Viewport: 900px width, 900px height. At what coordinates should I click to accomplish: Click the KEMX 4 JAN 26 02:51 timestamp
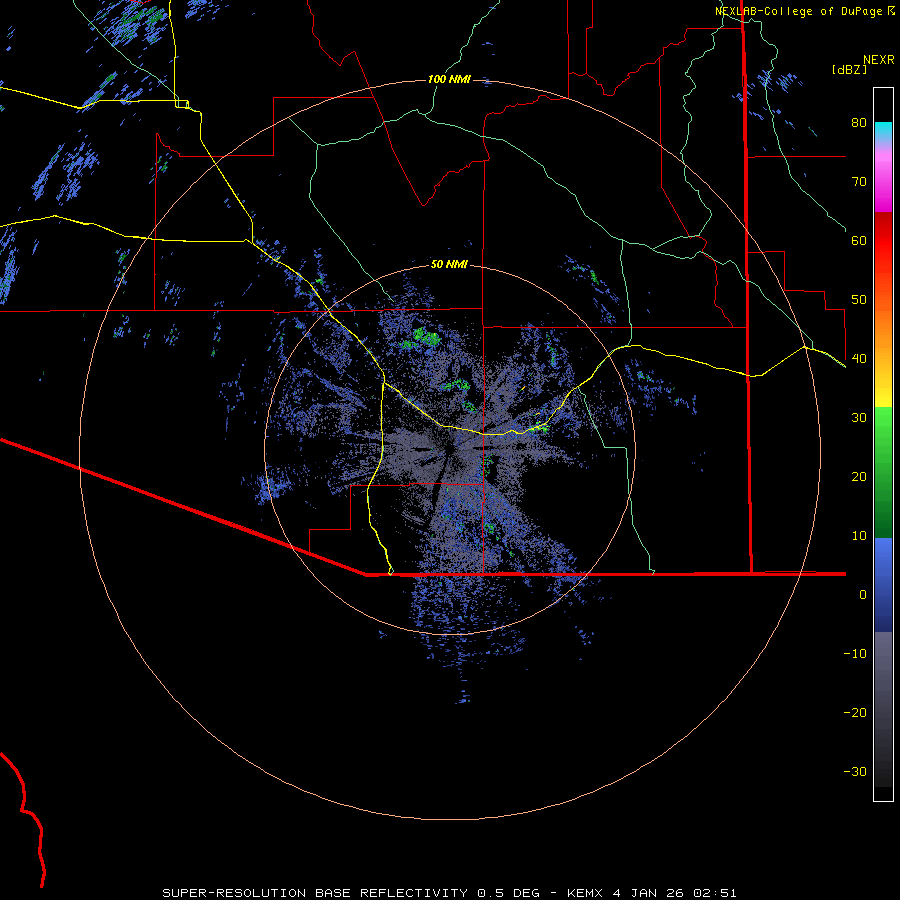[x=651, y=893]
